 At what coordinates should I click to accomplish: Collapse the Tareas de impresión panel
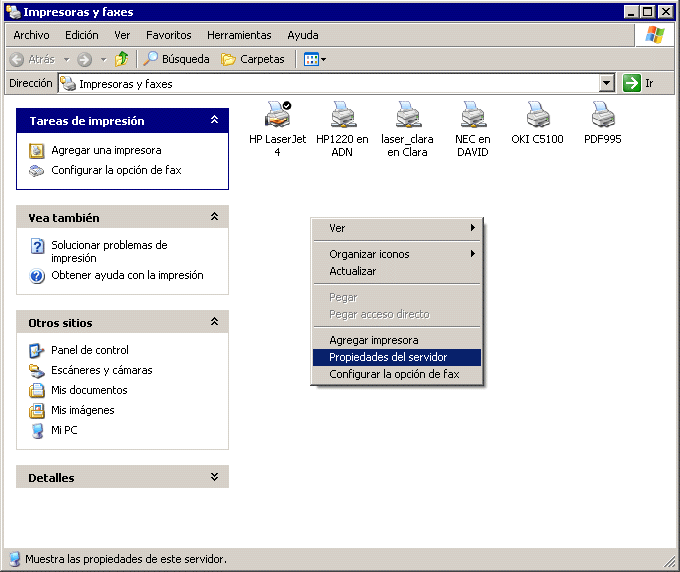[x=214, y=120]
